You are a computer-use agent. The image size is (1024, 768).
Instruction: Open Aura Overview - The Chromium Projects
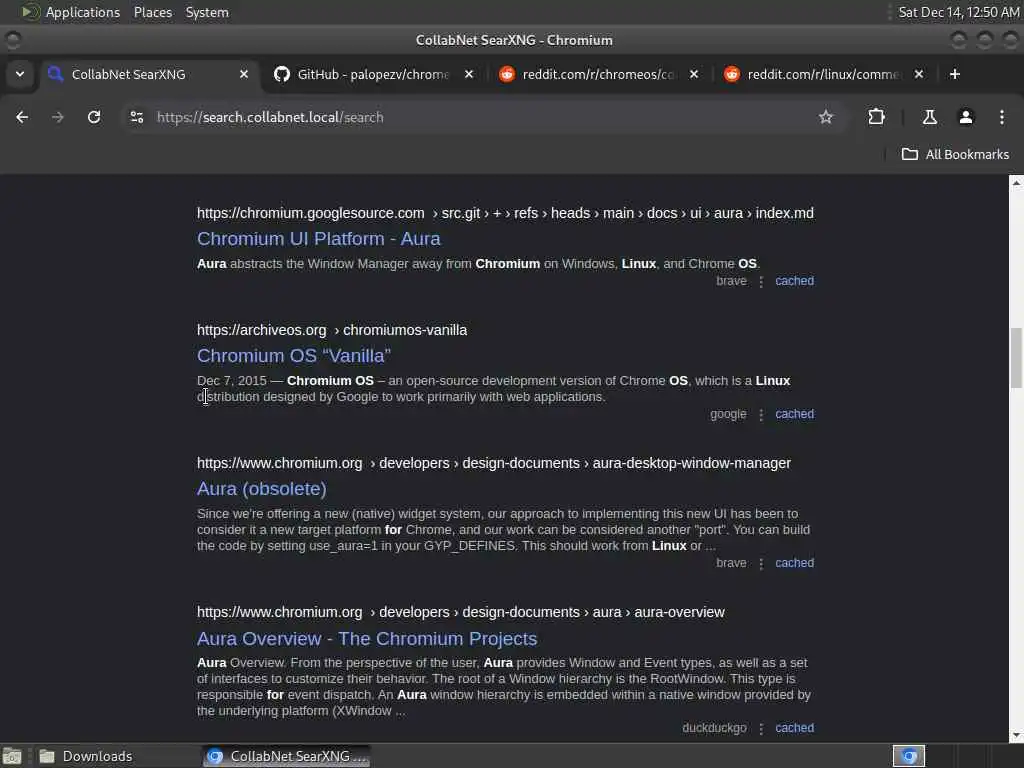(x=367, y=638)
